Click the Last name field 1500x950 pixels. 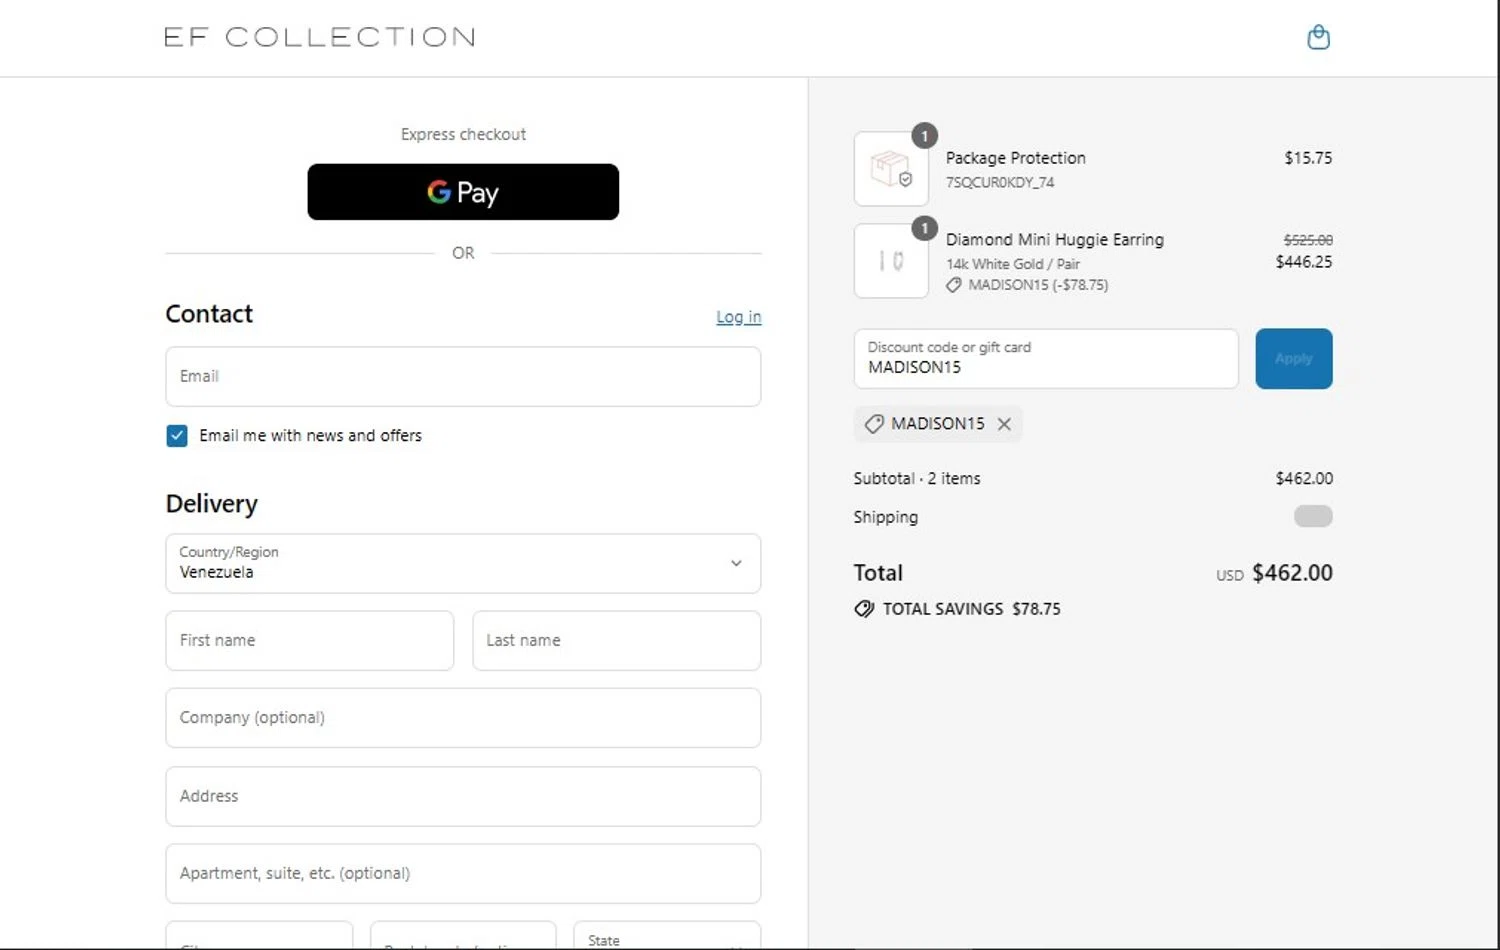pos(617,640)
